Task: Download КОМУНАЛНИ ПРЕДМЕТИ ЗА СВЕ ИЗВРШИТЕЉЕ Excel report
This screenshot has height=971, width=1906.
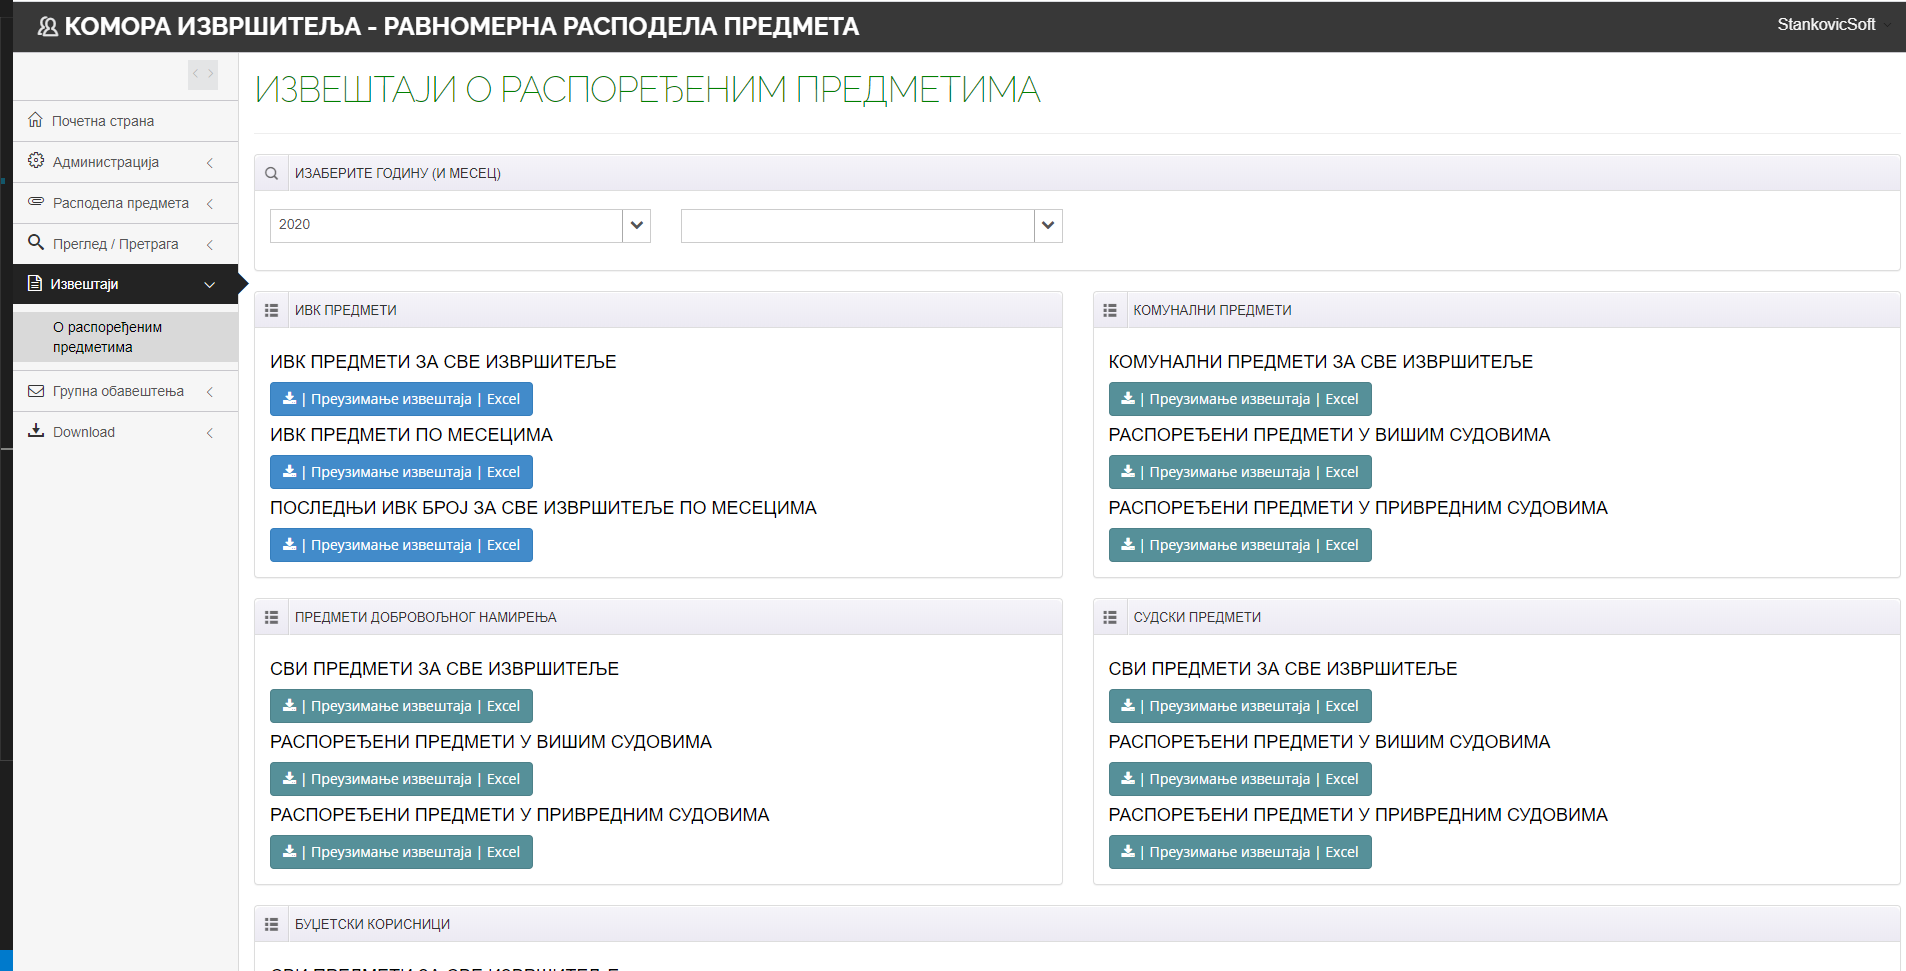Action: click(1239, 399)
